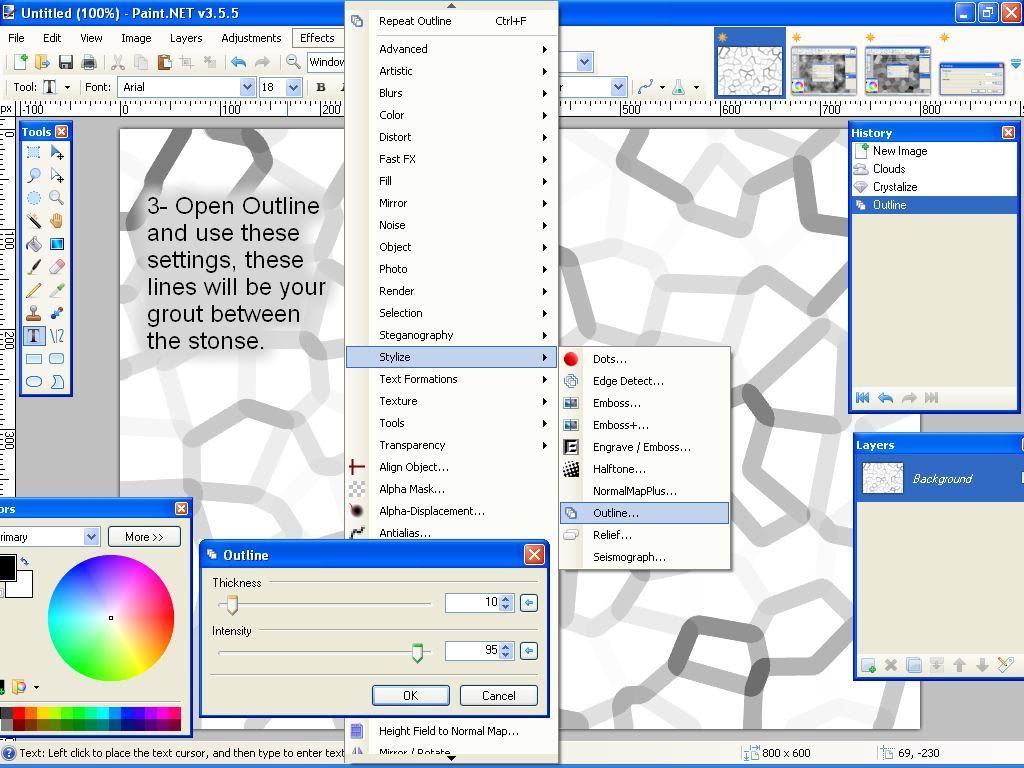
Task: Select the Lasso Select tool
Action: (x=34, y=176)
